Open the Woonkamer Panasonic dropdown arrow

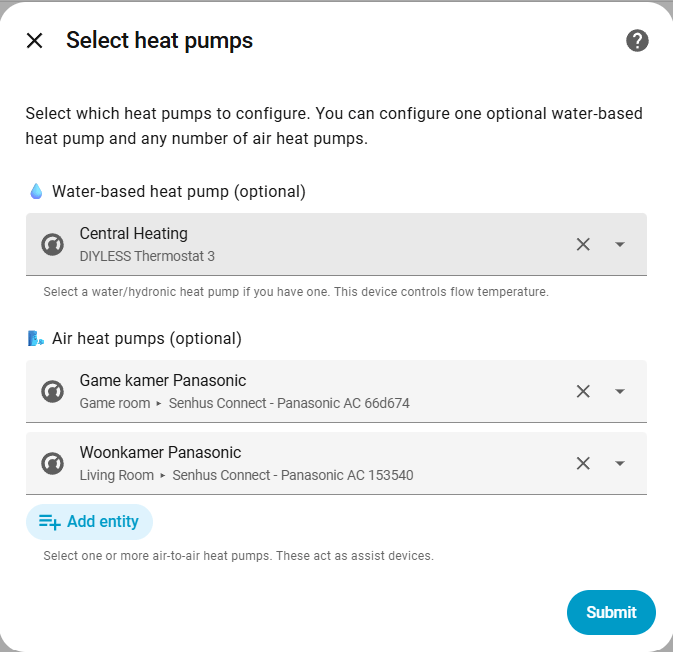click(x=620, y=463)
